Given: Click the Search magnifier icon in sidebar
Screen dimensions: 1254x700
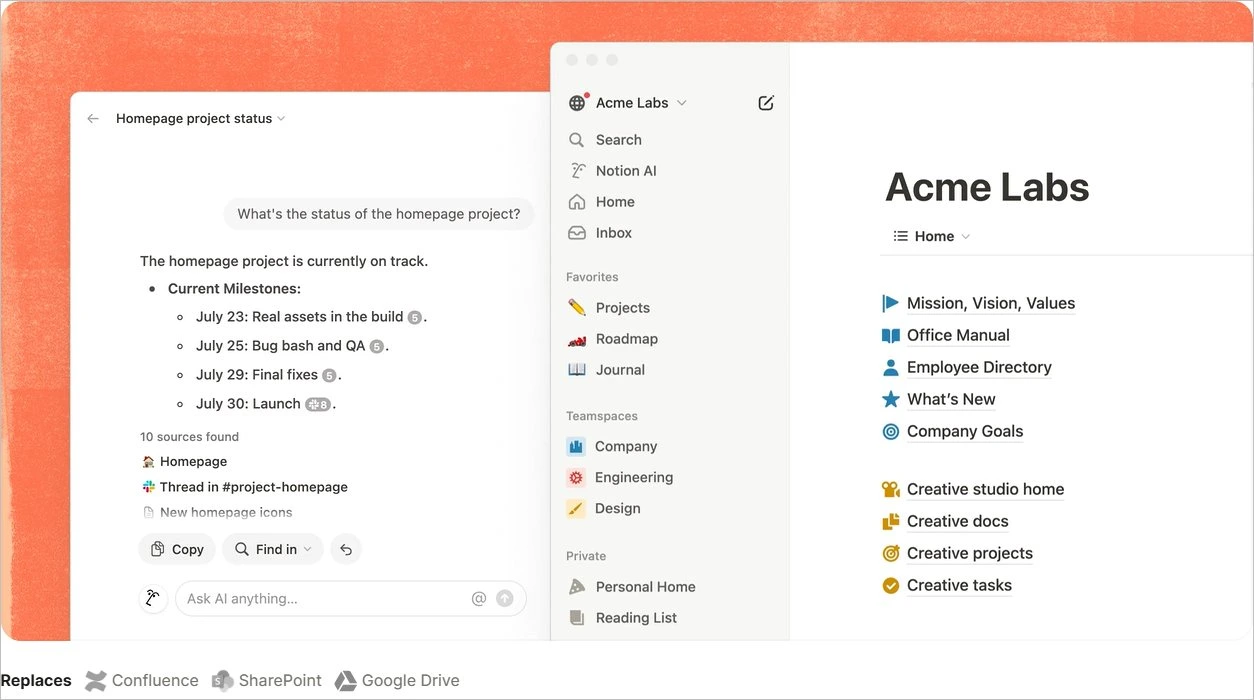Looking at the screenshot, I should [577, 140].
